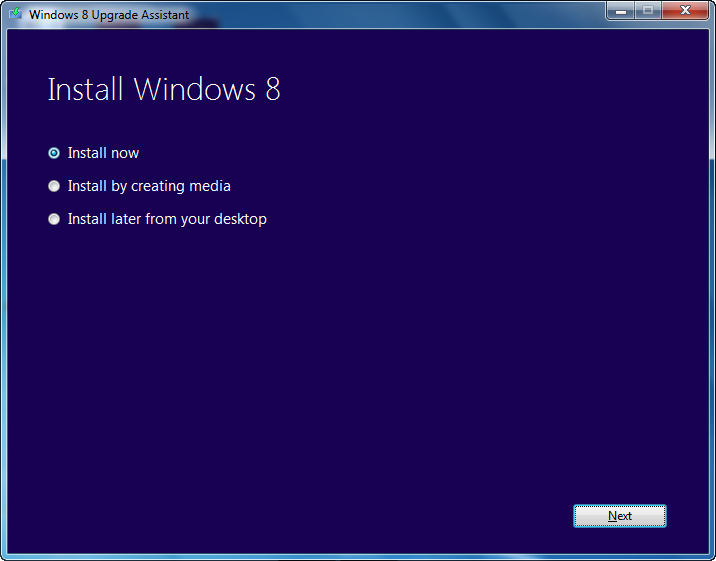Choose Install by creating media option
Image resolution: width=716 pixels, height=561 pixels.
click(54, 186)
